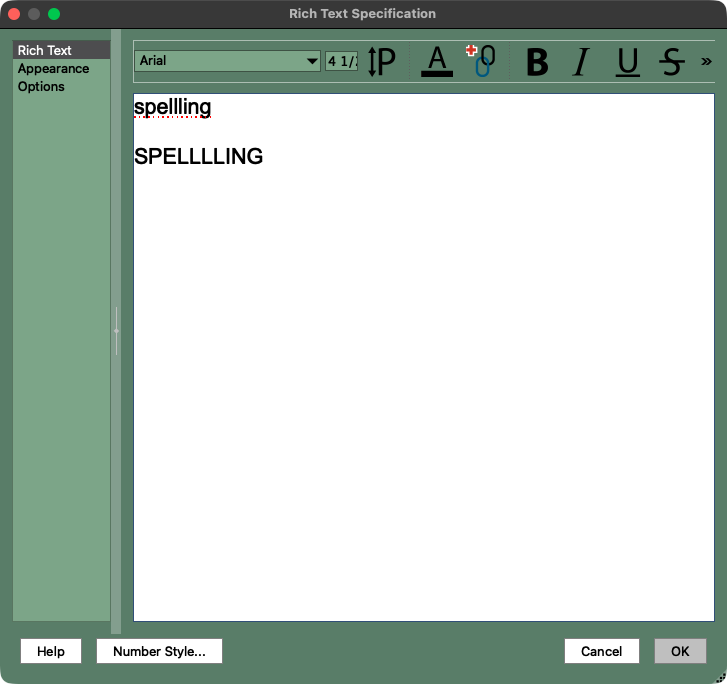Image resolution: width=727 pixels, height=684 pixels.
Task: Confirm with the OK button
Action: click(680, 651)
